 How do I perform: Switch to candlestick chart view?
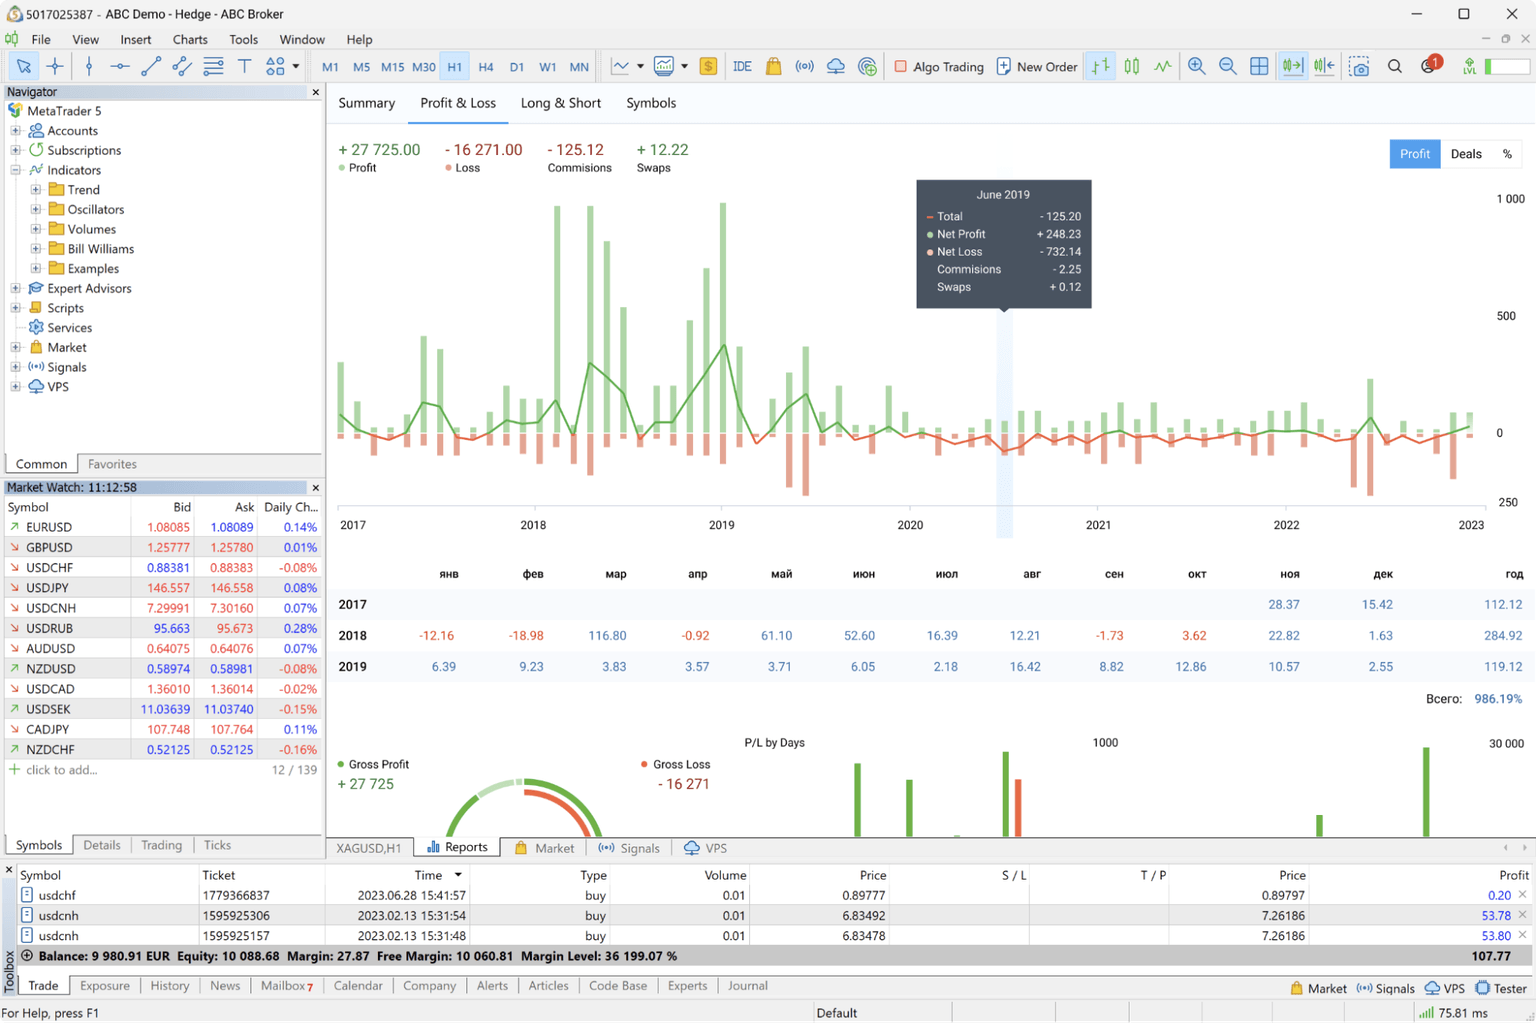[x=1131, y=66]
